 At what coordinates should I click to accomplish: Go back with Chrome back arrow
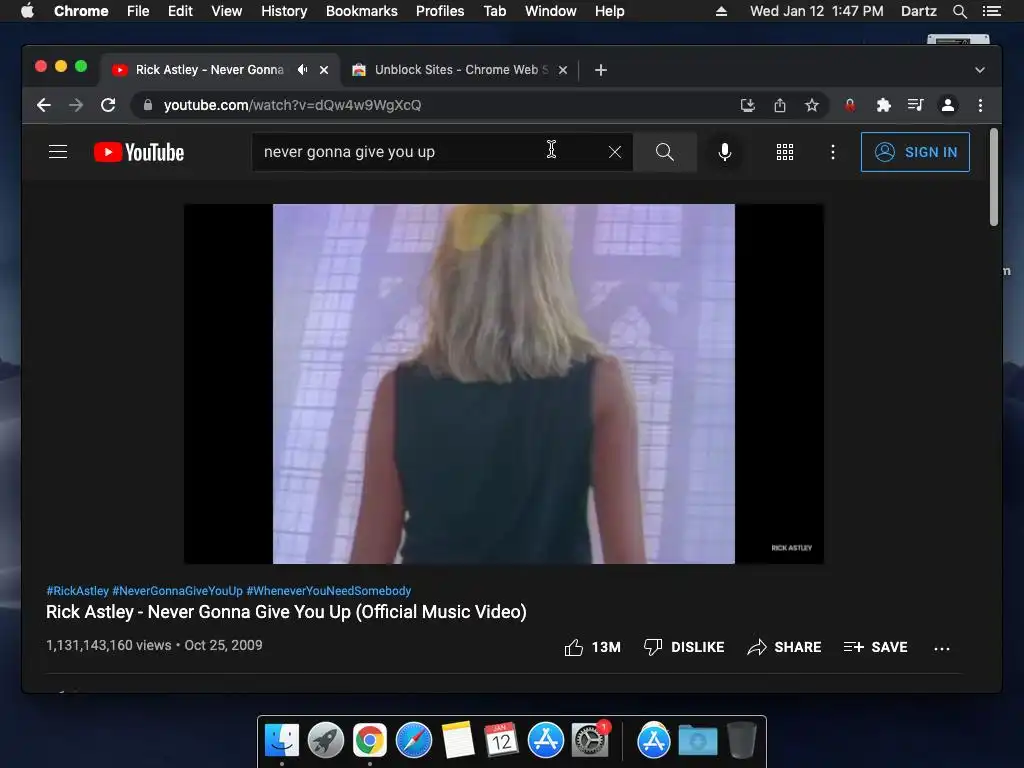pyautogui.click(x=44, y=105)
